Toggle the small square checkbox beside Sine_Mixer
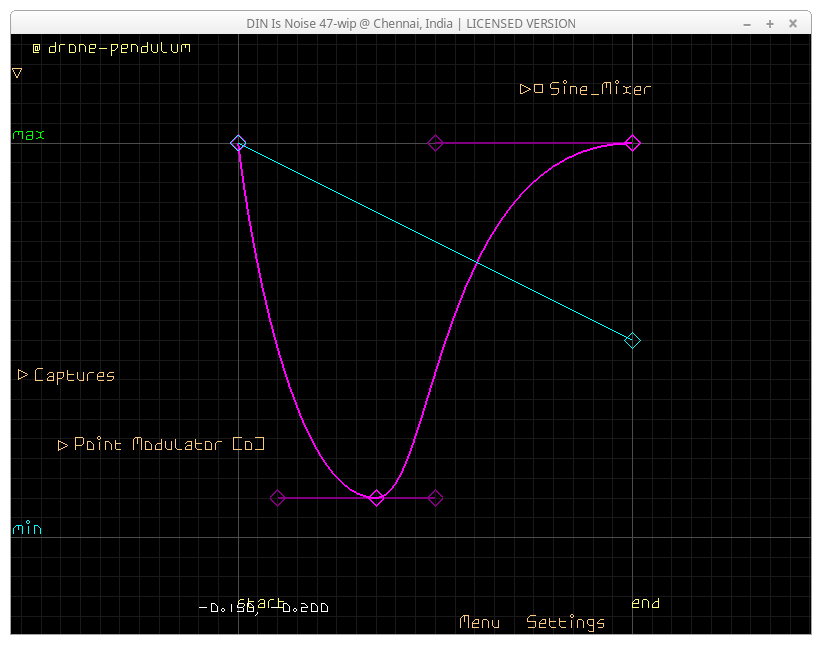The image size is (822, 645). [x=539, y=89]
